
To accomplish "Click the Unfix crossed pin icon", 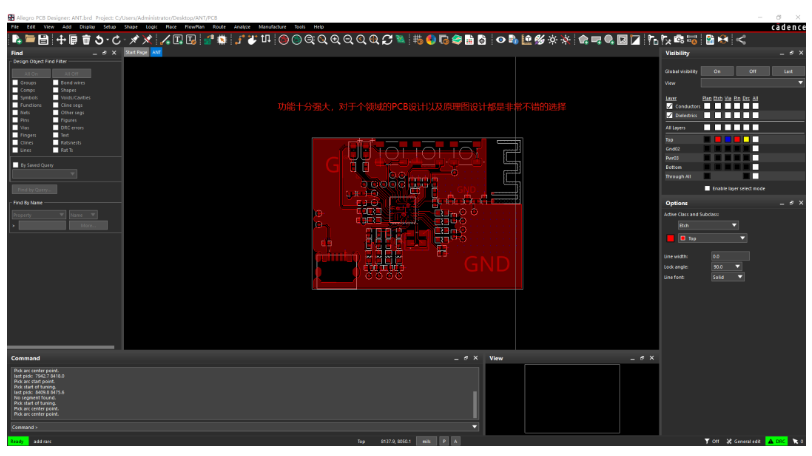I will (147, 40).
